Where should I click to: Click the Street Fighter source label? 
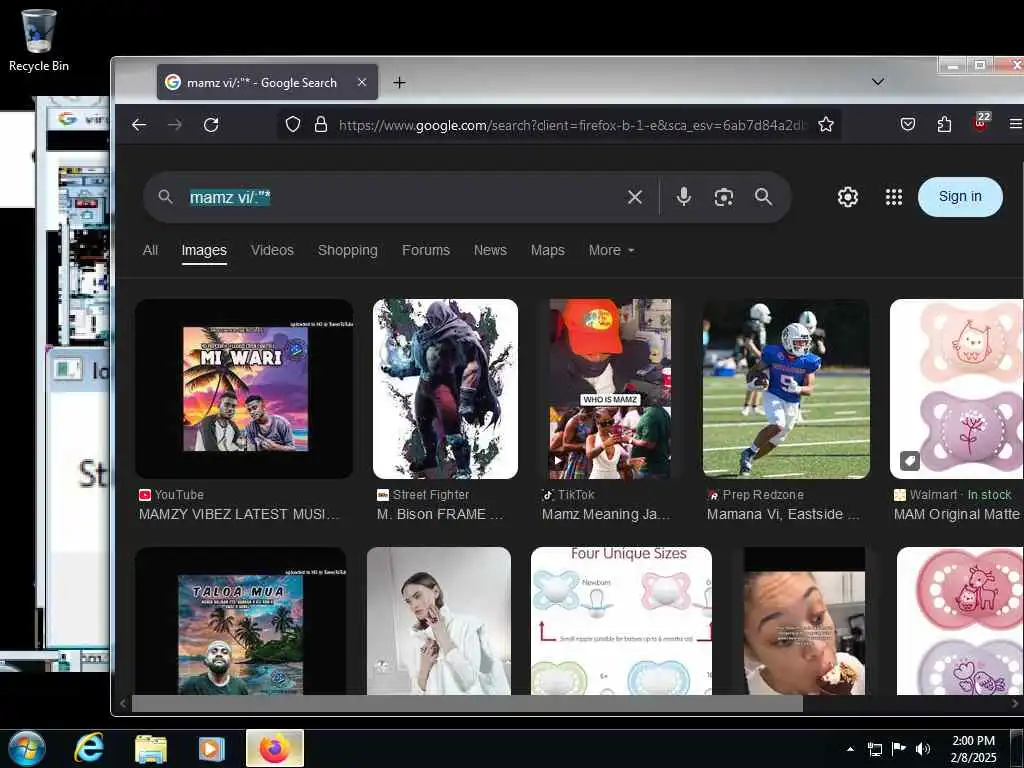(430, 495)
